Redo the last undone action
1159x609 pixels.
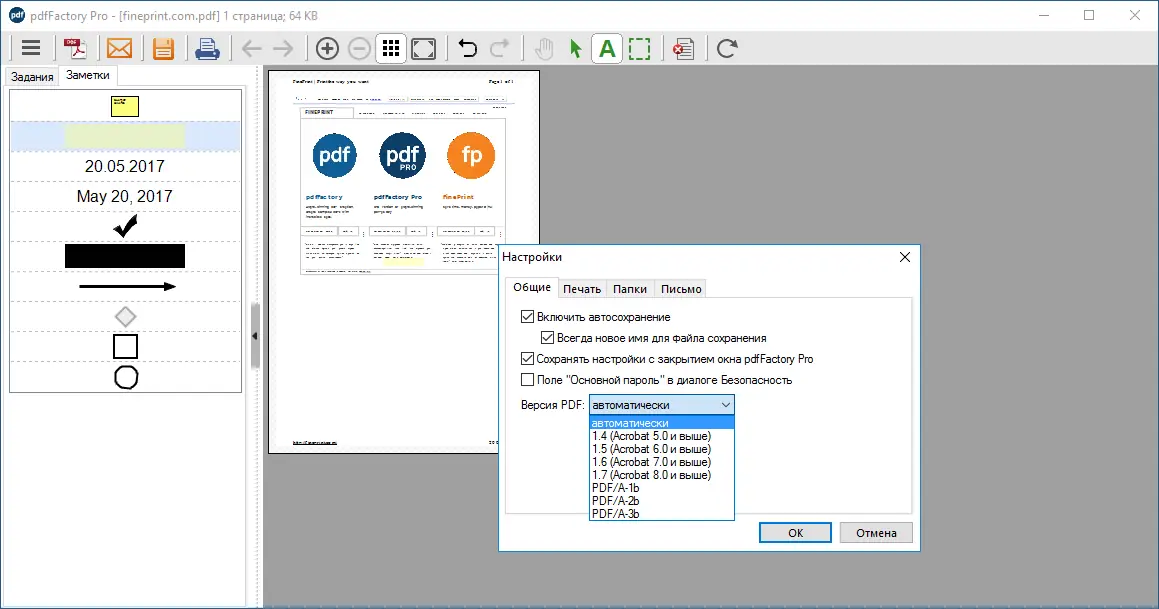(x=500, y=49)
